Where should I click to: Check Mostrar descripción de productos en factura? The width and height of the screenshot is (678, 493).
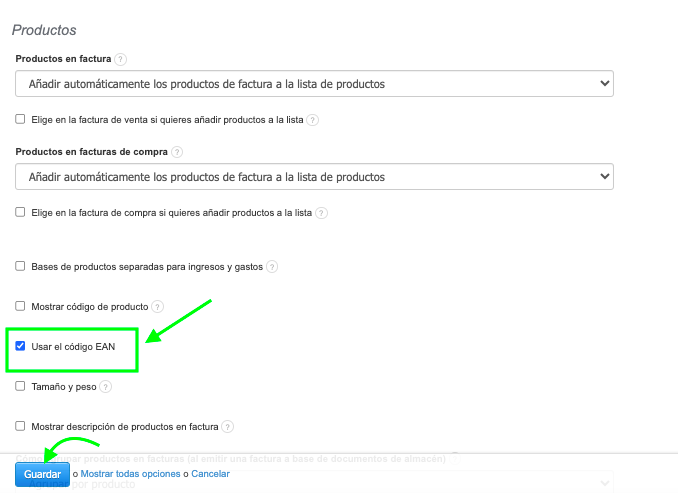20,426
